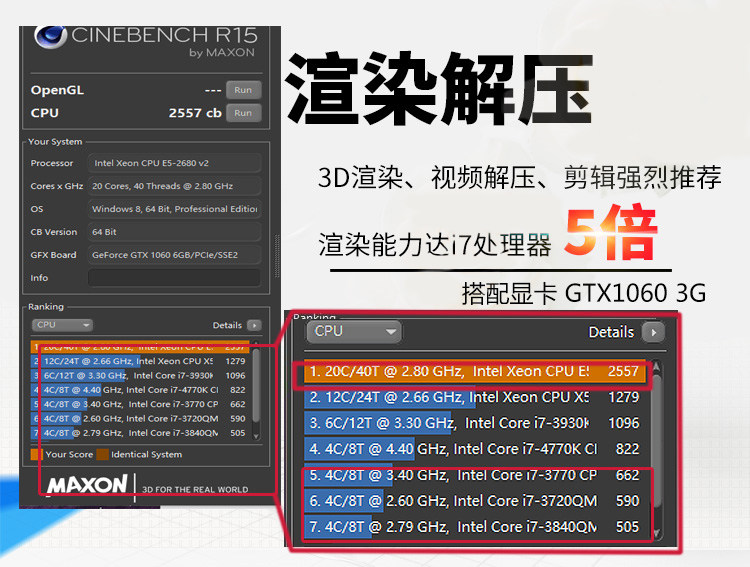Click the panel resize grip on right edge
Image resolution: width=750 pixels, height=567 pixels.
pyautogui.click(x=277, y=256)
